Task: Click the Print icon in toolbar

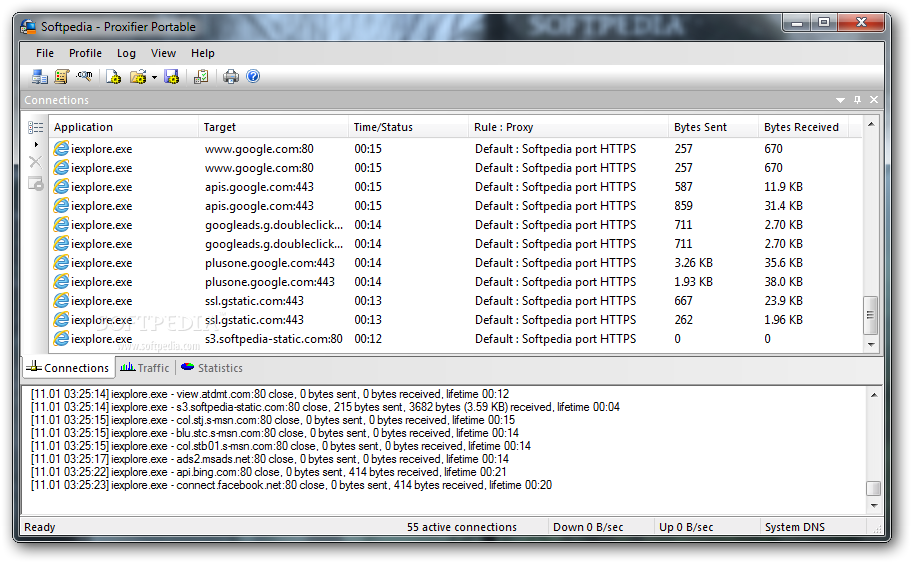Action: [x=231, y=77]
